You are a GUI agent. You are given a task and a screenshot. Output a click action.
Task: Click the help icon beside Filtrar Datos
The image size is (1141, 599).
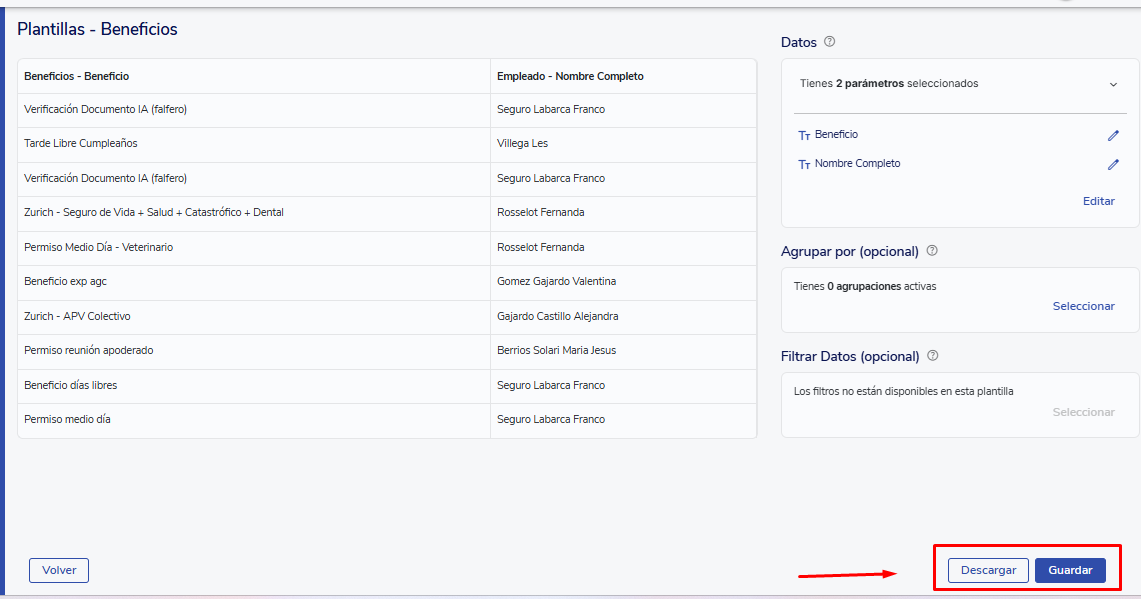click(x=932, y=356)
